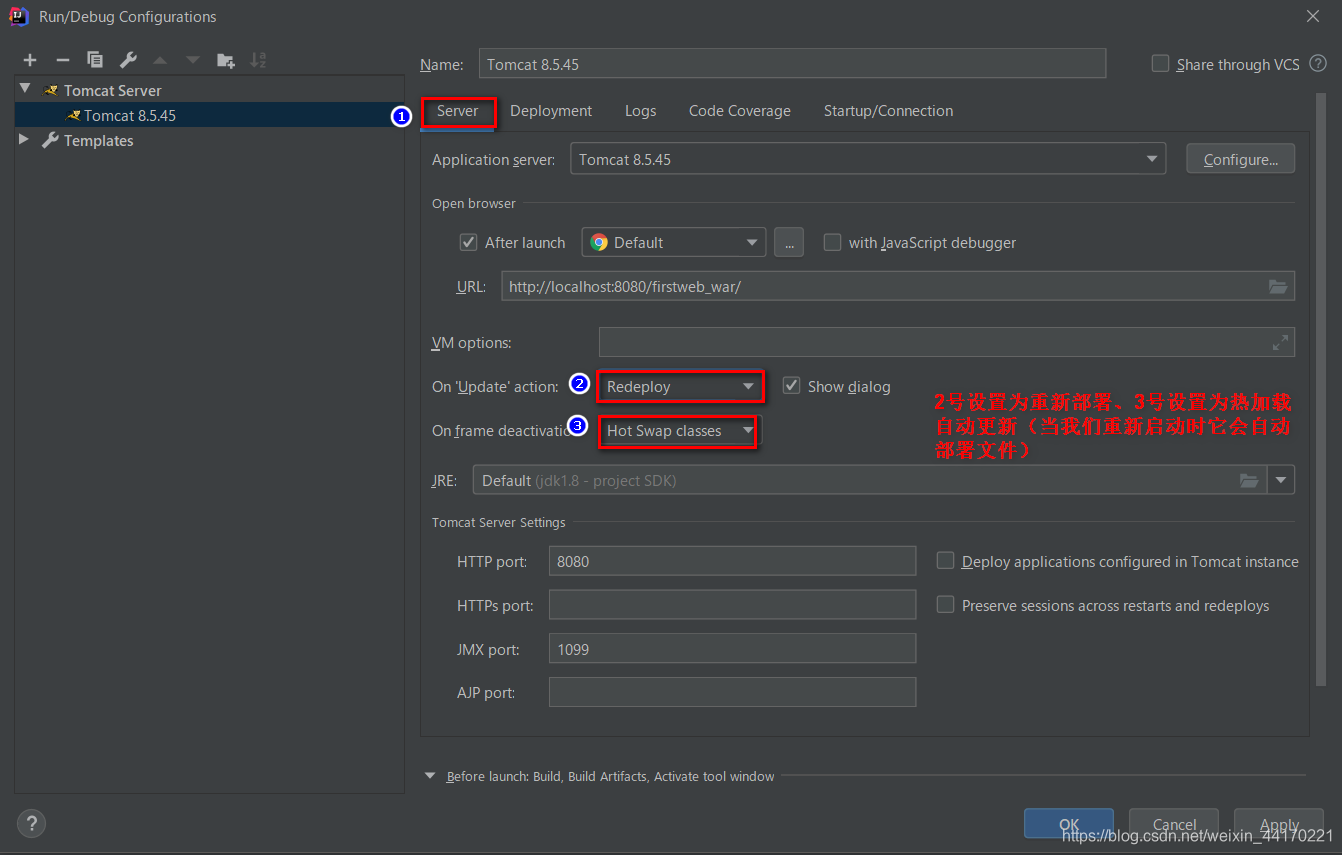This screenshot has width=1342, height=855.
Task: Browse folder icon in JRE field
Action: click(x=1249, y=481)
